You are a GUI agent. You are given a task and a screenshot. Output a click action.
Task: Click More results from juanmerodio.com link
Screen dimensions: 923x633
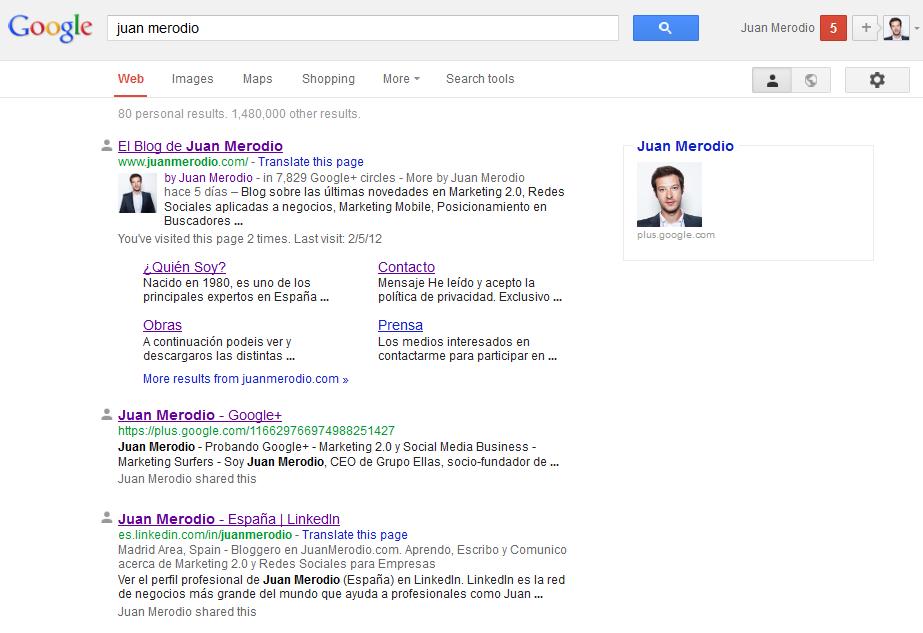[x=245, y=379]
